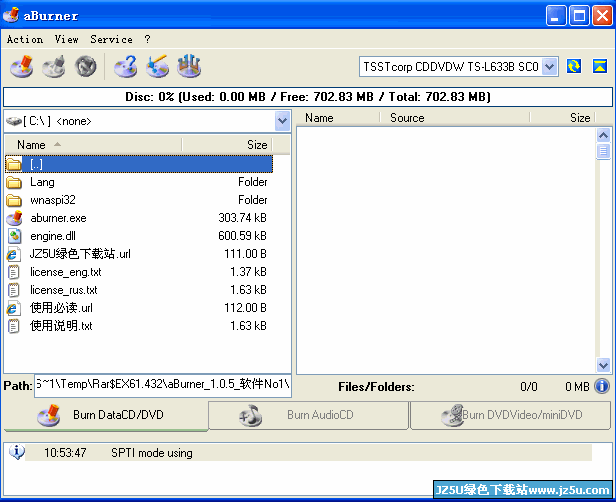Click the right panel scrollbar down arrow
The height and width of the screenshot is (502, 616).
coord(603,365)
